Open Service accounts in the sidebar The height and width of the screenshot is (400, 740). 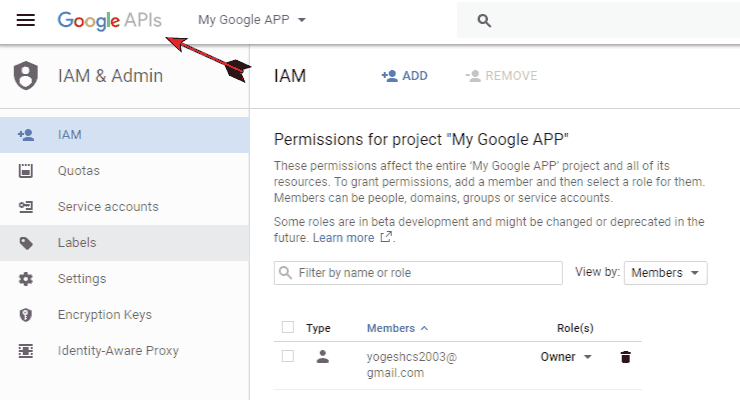tap(125, 207)
